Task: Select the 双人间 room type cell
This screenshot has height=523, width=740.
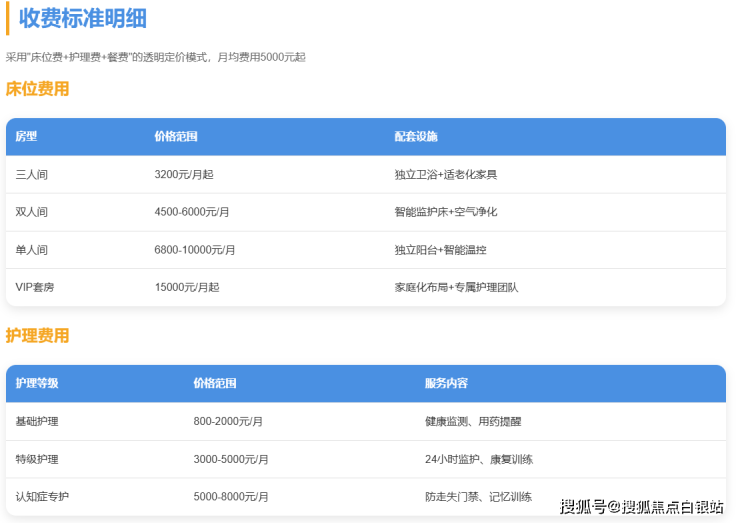Action: click(32, 212)
